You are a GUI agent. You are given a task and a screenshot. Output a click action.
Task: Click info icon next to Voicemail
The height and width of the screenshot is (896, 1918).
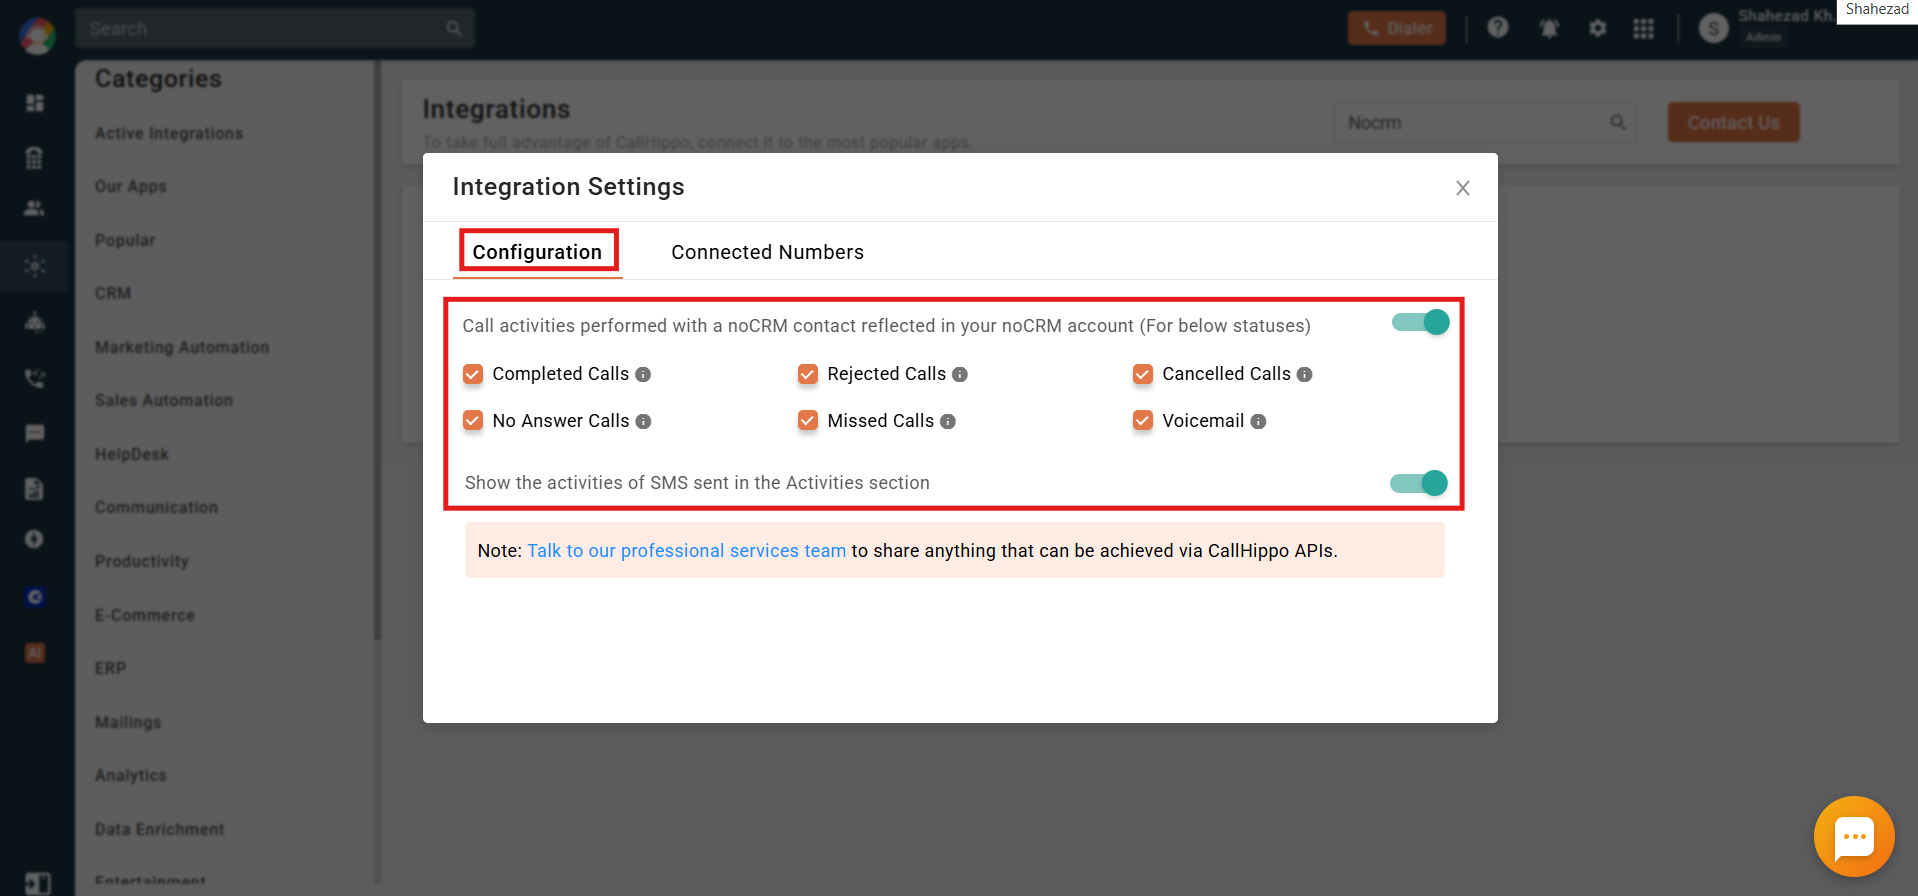[1259, 421]
